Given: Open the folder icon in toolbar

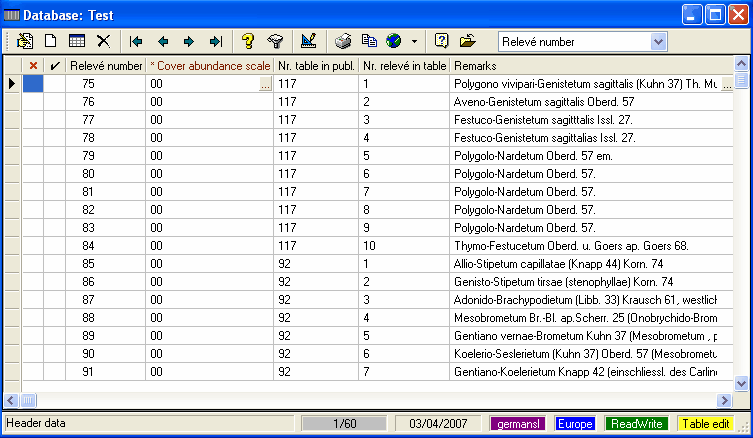Looking at the screenshot, I should point(467,41).
